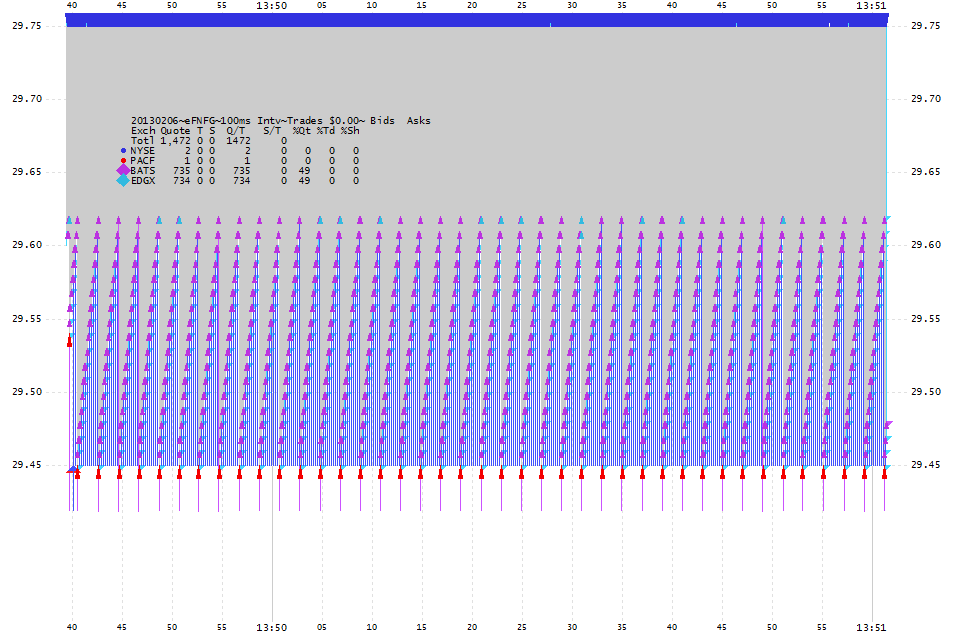The height and width of the screenshot is (634, 953).
Task: Click the bottom time axis label 35
Action: tap(621, 627)
